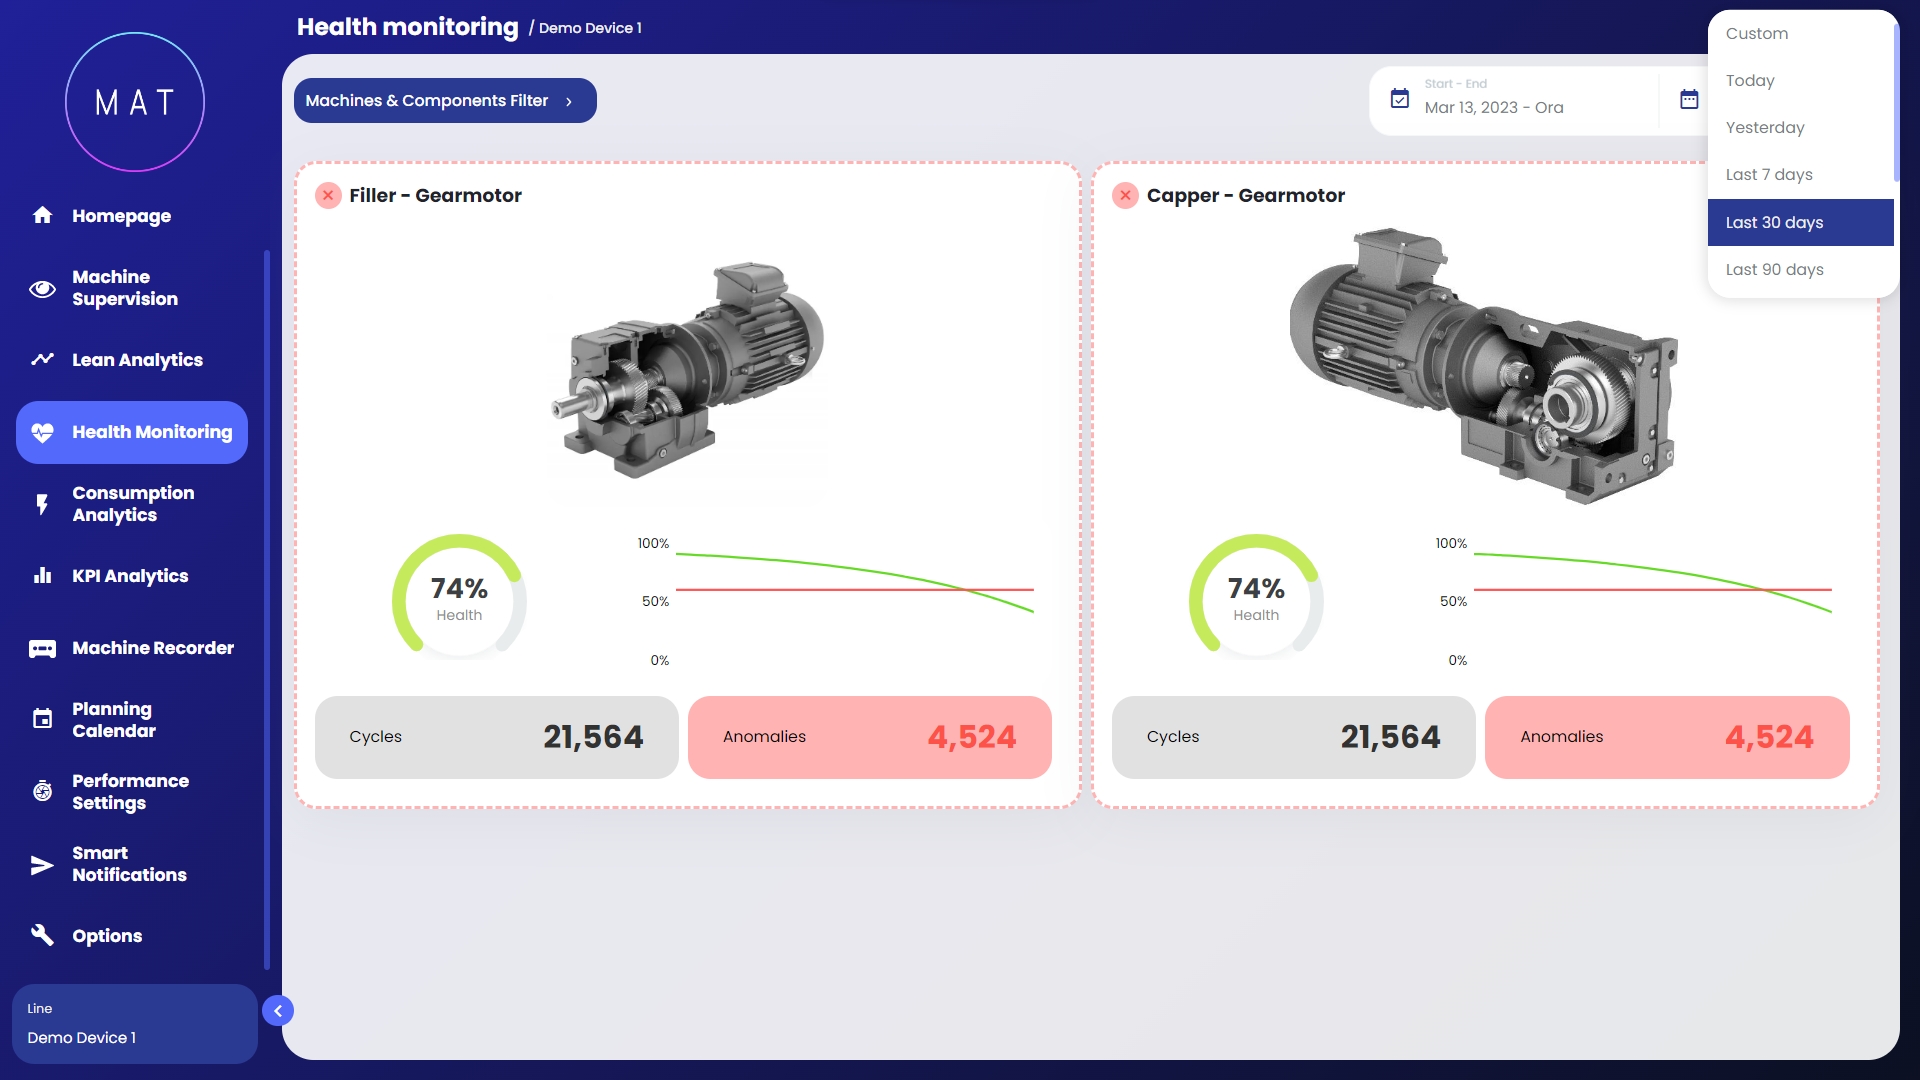Expand Machines & Components Filter

coord(445,101)
